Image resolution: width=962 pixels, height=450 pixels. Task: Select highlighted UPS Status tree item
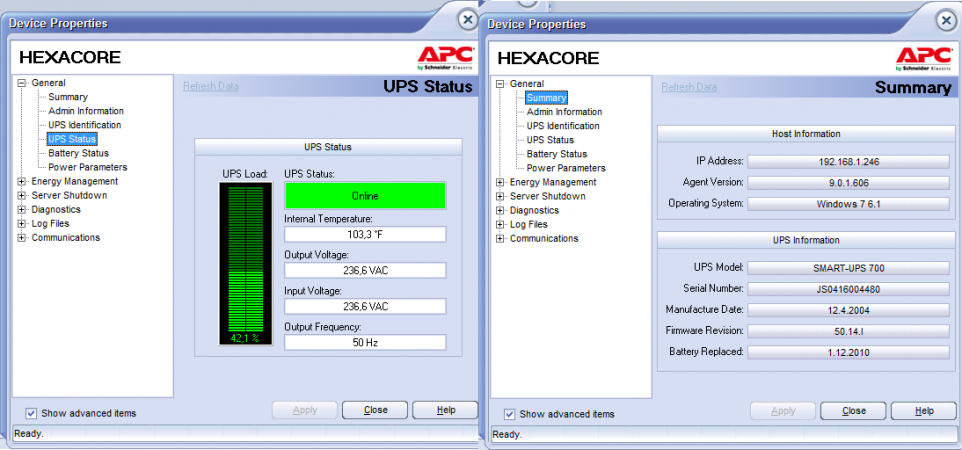coord(72,139)
